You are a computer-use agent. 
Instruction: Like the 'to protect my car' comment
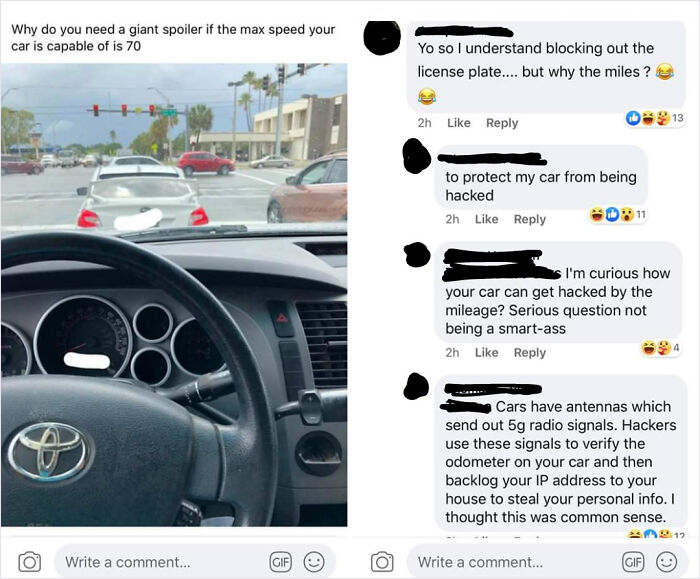click(486, 219)
